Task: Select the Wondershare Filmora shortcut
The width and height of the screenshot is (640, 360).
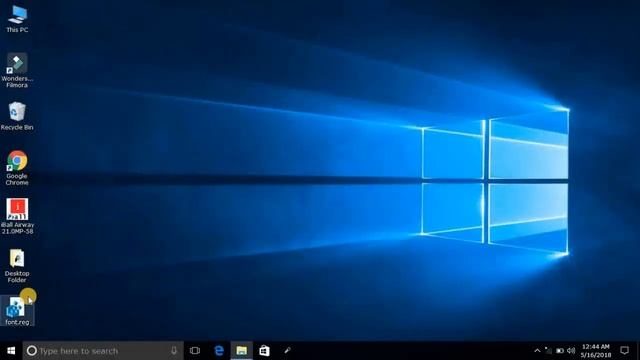Action: (17, 70)
